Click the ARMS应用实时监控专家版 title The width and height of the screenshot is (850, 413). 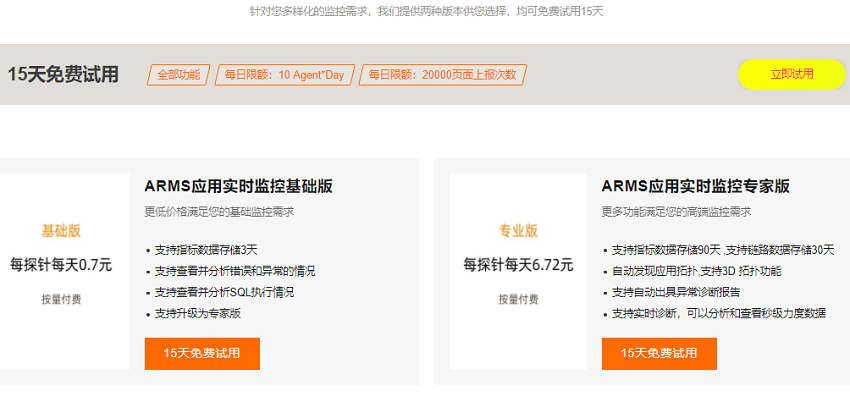click(696, 186)
